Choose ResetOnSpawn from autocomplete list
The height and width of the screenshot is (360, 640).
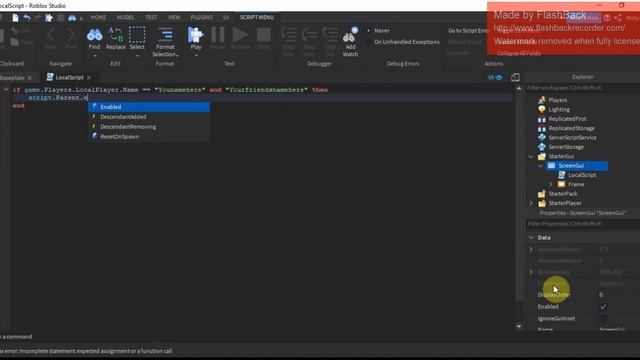point(149,136)
